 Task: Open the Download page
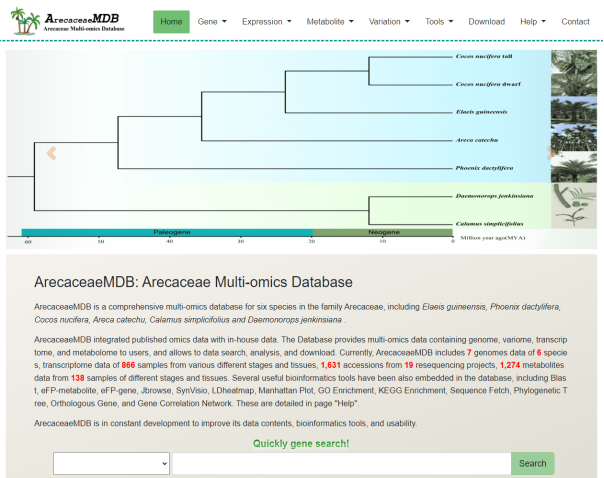coord(487,22)
